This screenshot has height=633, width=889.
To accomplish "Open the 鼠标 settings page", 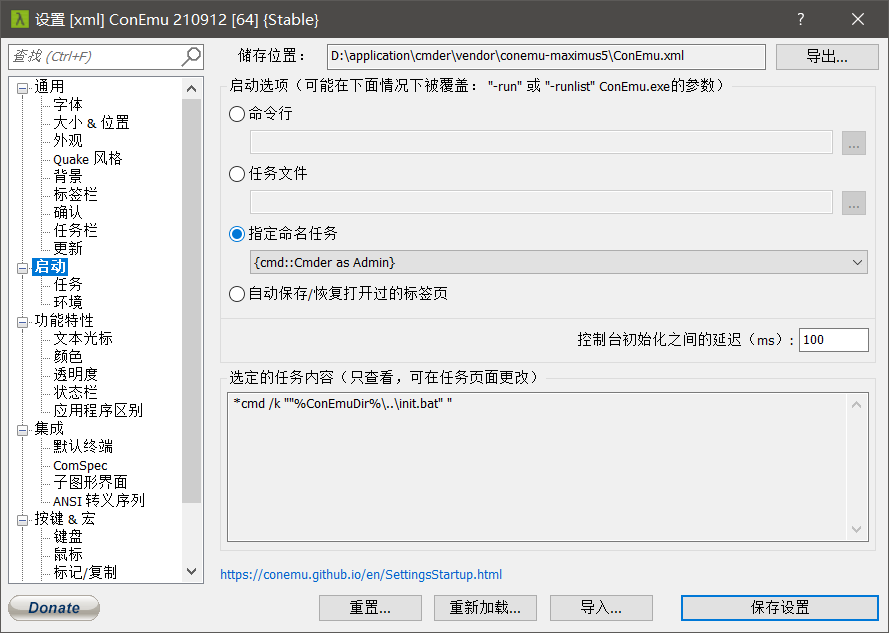I will coord(67,554).
